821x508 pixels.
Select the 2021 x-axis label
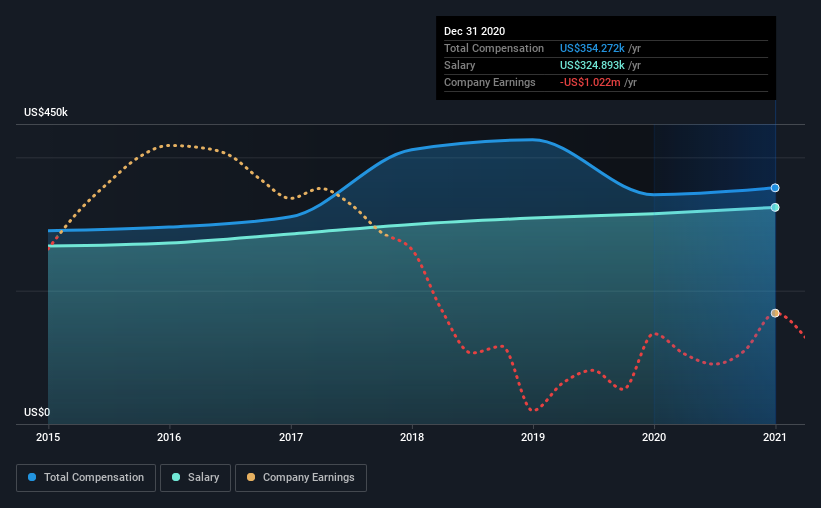coord(775,437)
